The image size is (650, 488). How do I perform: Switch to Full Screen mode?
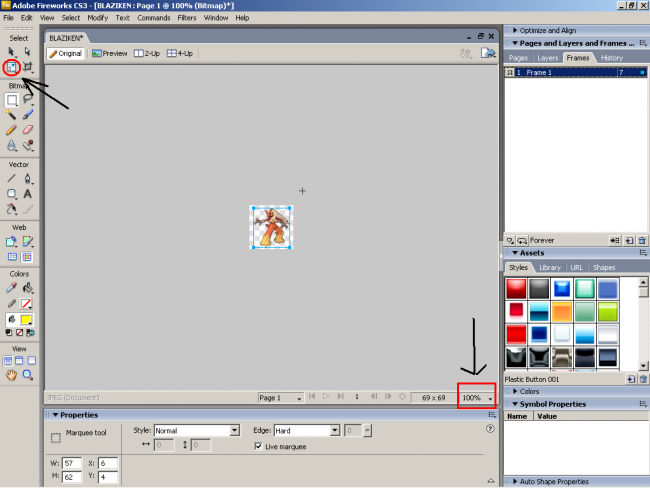[x=32, y=361]
